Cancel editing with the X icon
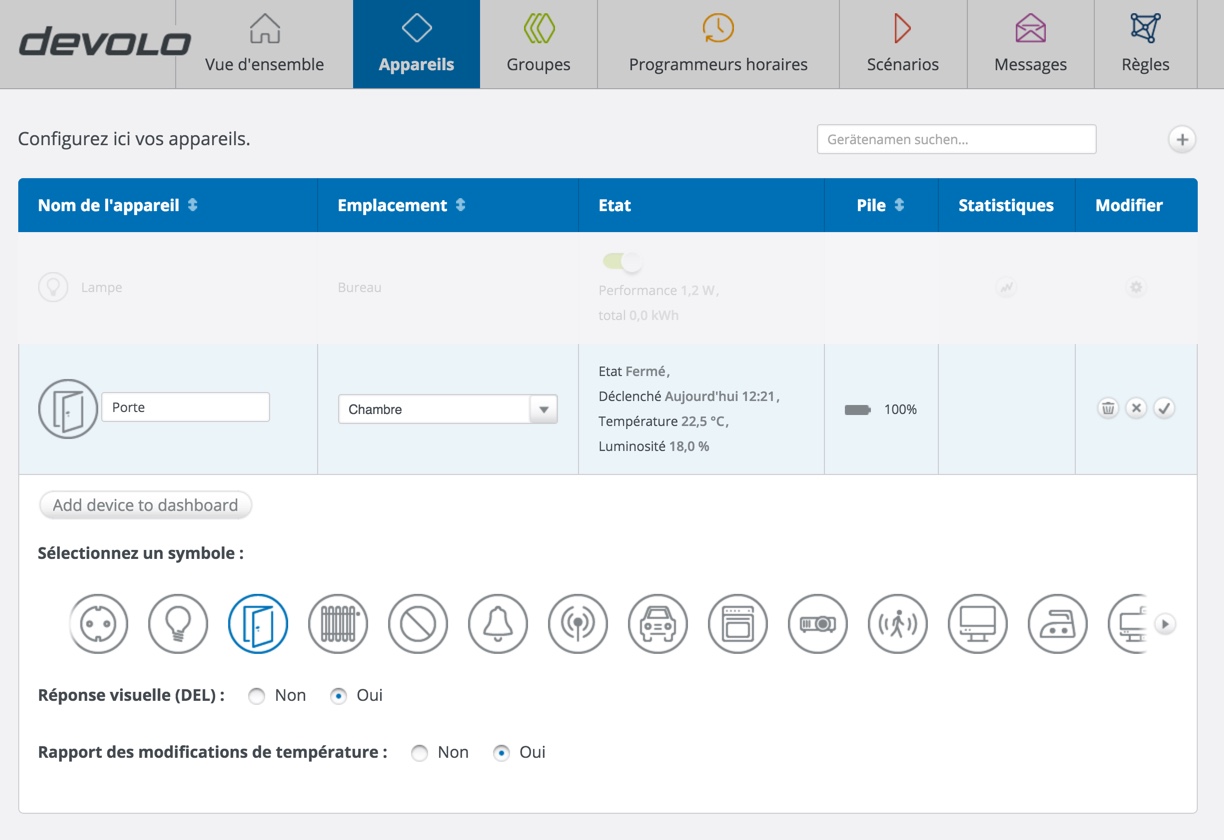1224x840 pixels. pyautogui.click(x=1136, y=408)
